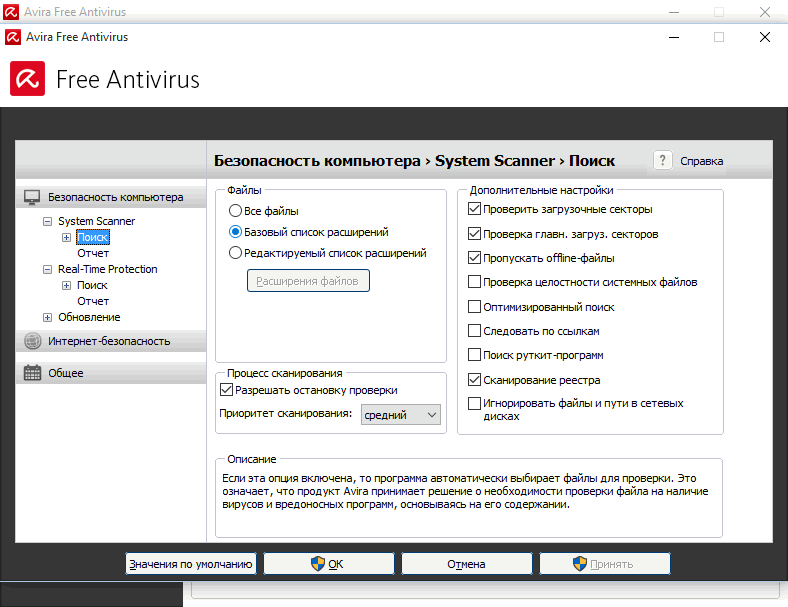788x607 pixels.
Task: Enable Поиск руткит-программ checkbox
Action: (474, 355)
